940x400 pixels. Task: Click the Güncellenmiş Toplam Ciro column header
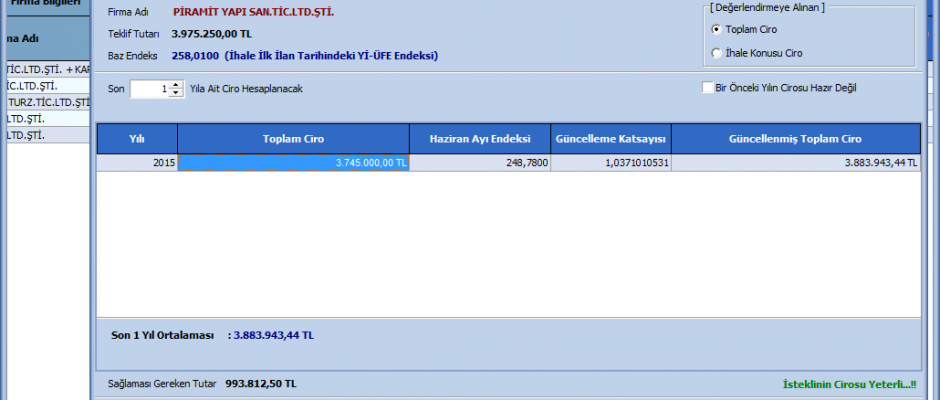[795, 139]
